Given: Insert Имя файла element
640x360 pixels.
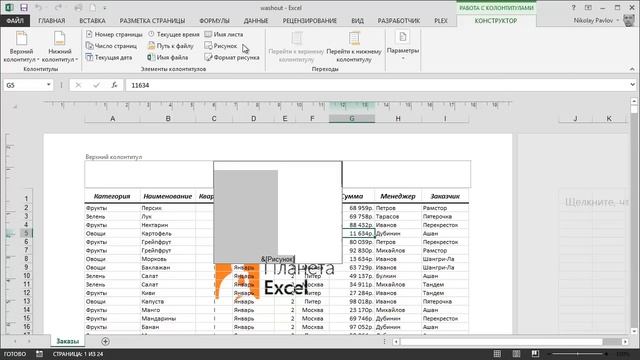Looking at the screenshot, I should (x=168, y=58).
